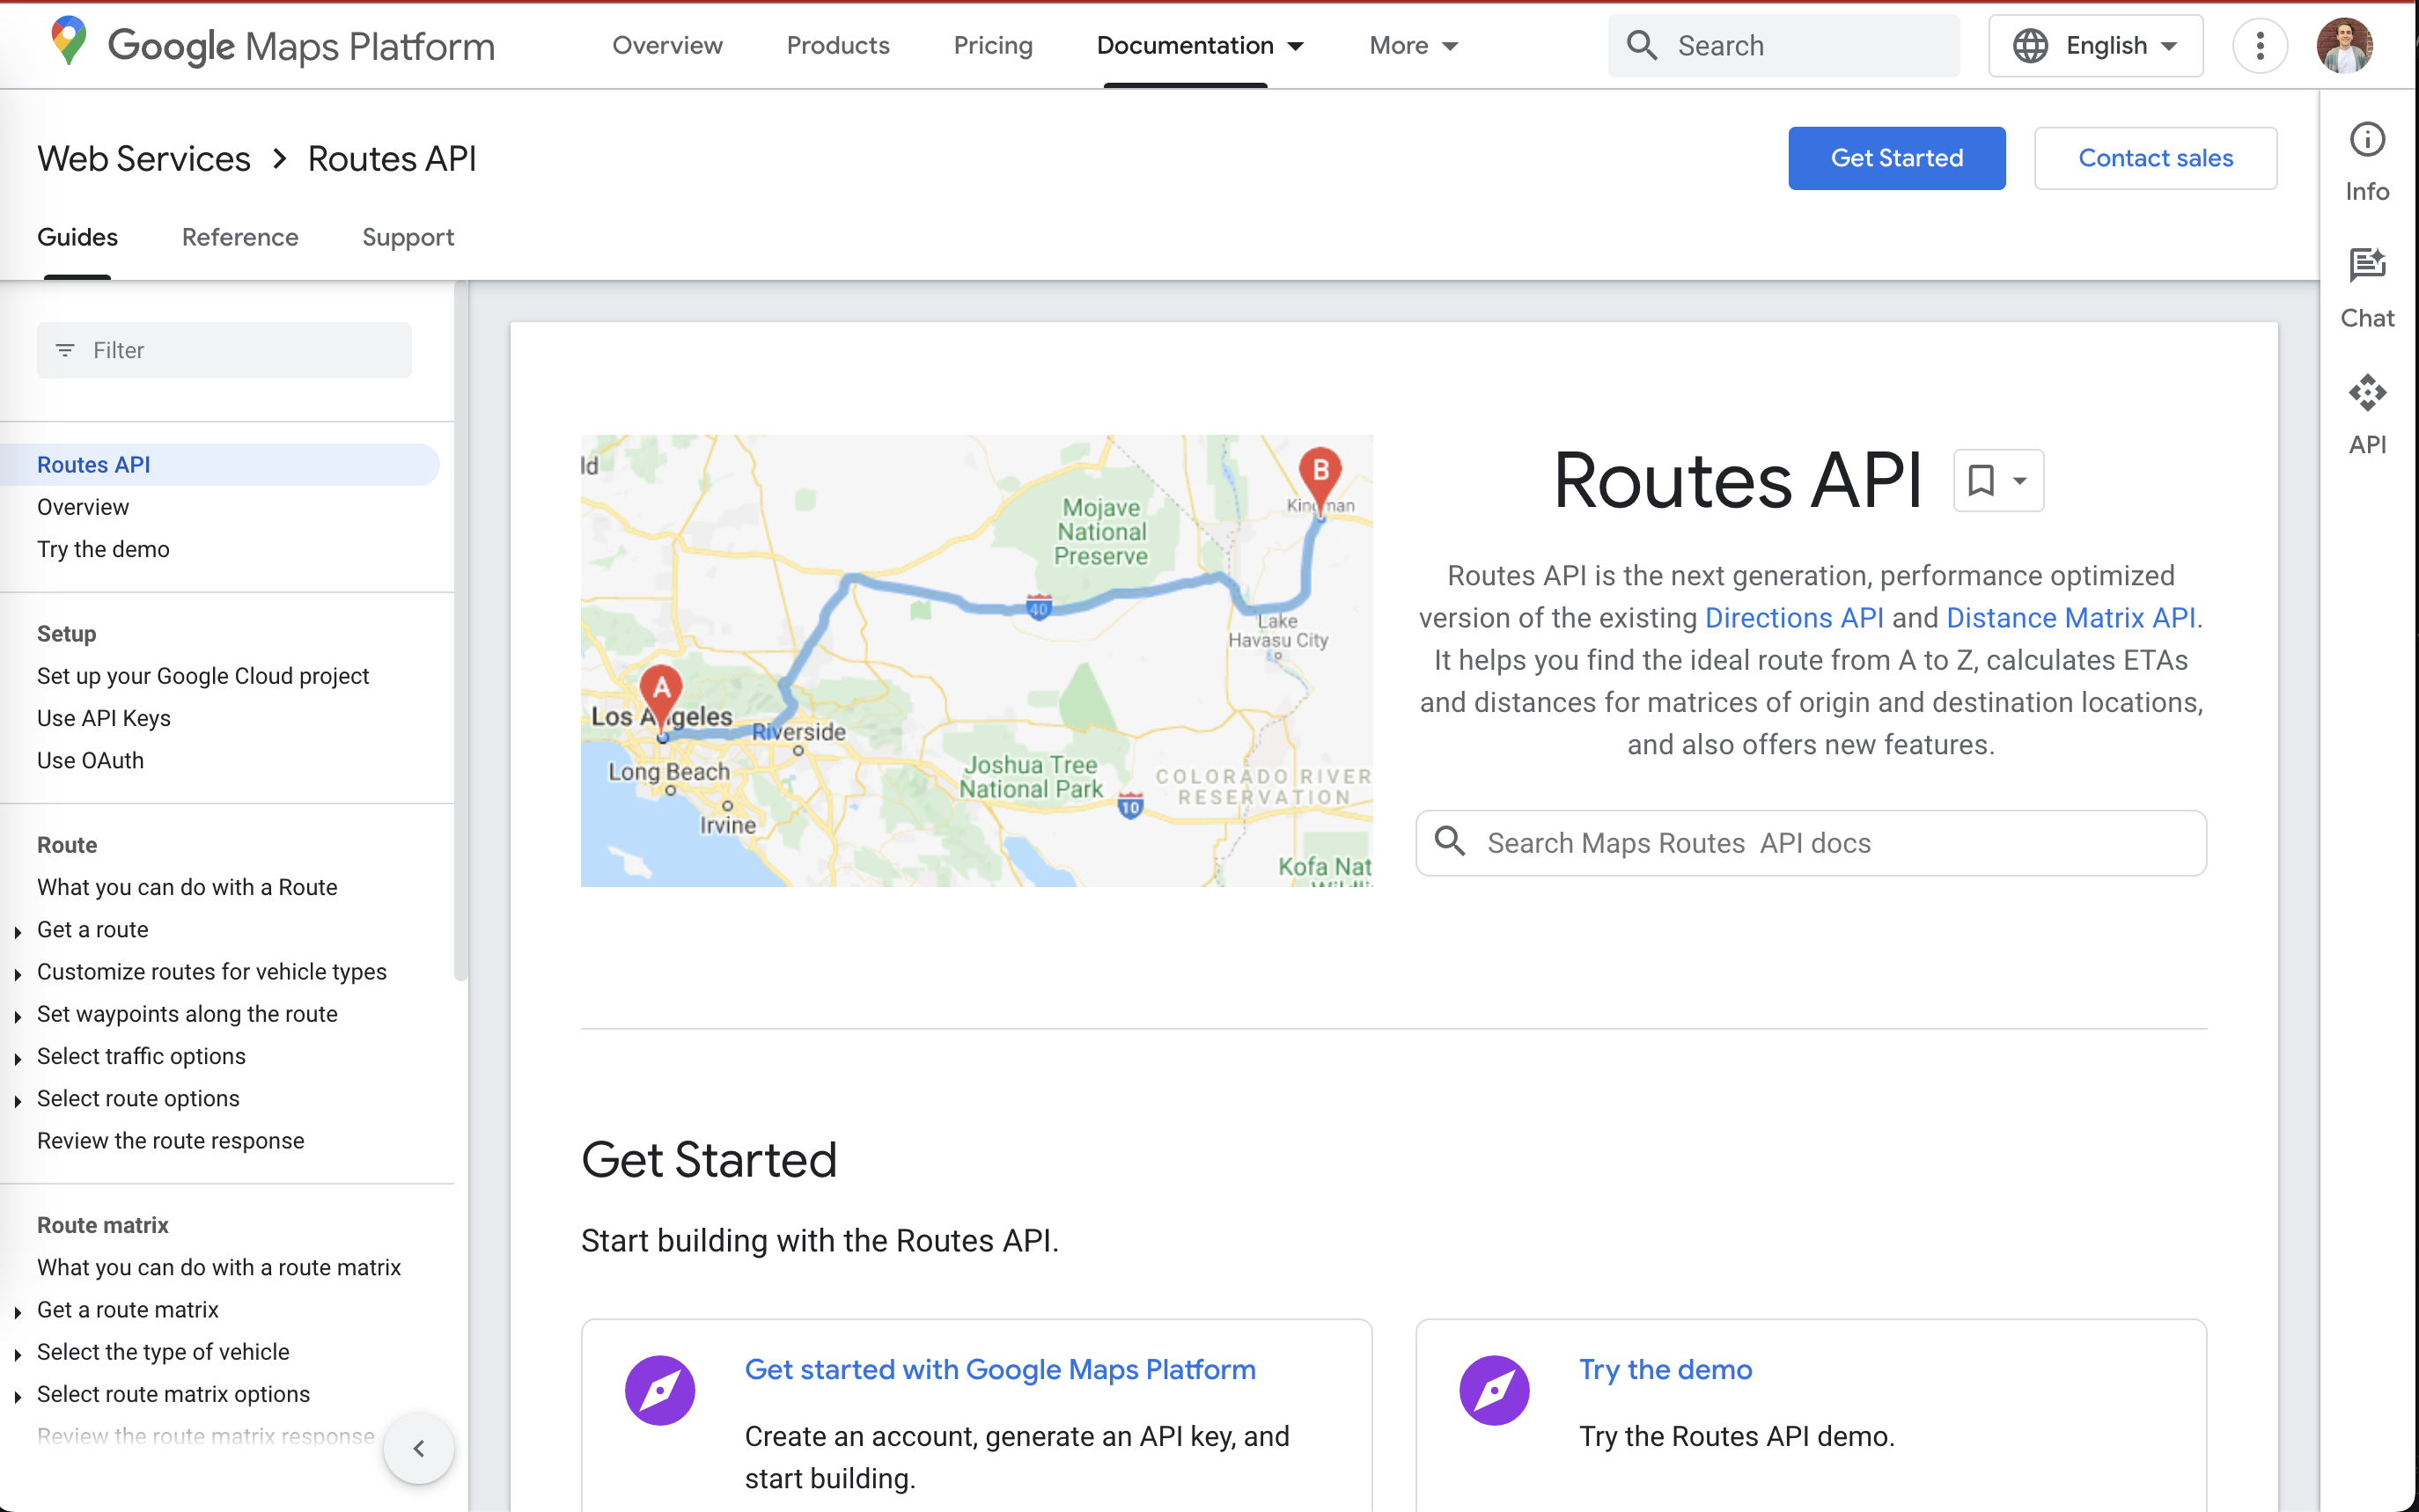This screenshot has height=1512, width=2419.
Task: Click the header search magnifier icon
Action: pyautogui.click(x=1641, y=45)
